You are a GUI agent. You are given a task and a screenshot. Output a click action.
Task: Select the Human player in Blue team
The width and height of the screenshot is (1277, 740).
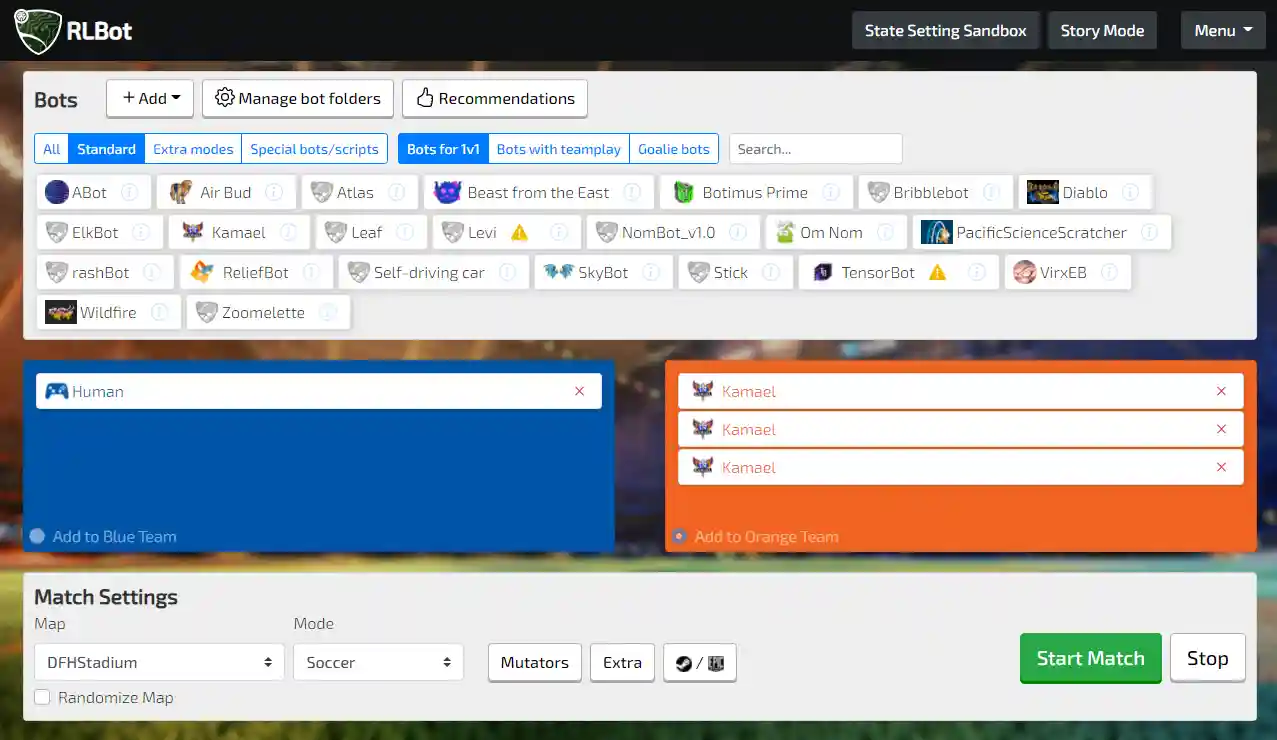[319, 391]
